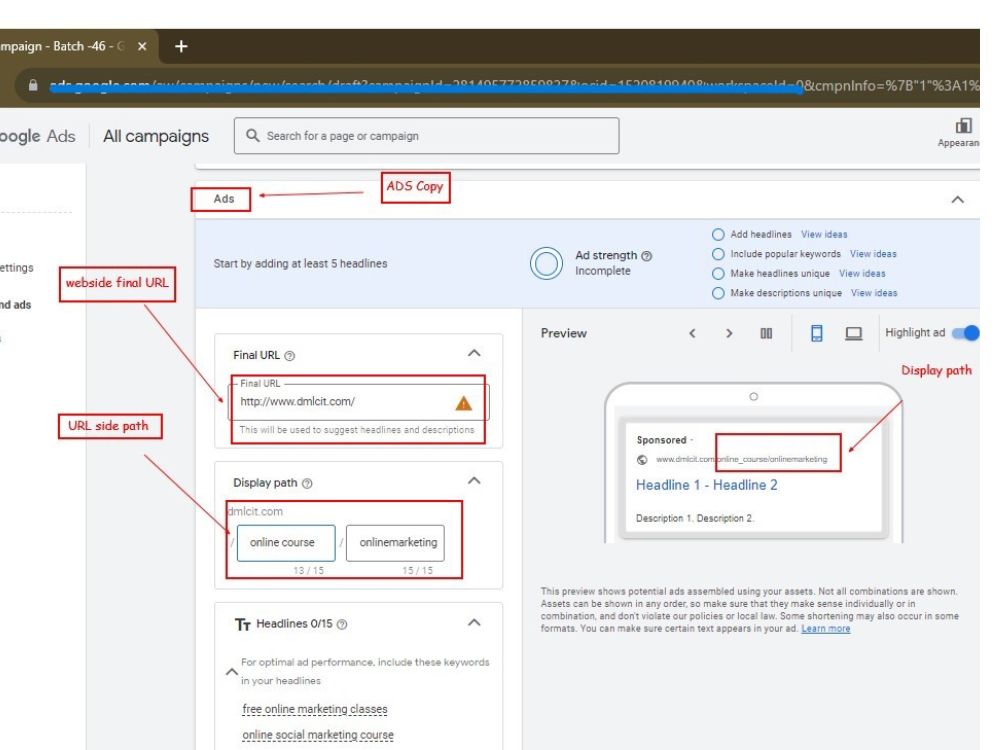View ideas for Make headlines unique
Screen dimensions: 1000x750
pos(862,274)
